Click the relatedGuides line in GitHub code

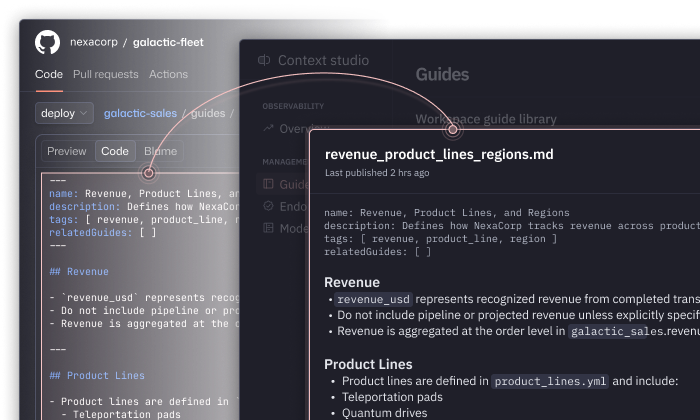[103, 233]
